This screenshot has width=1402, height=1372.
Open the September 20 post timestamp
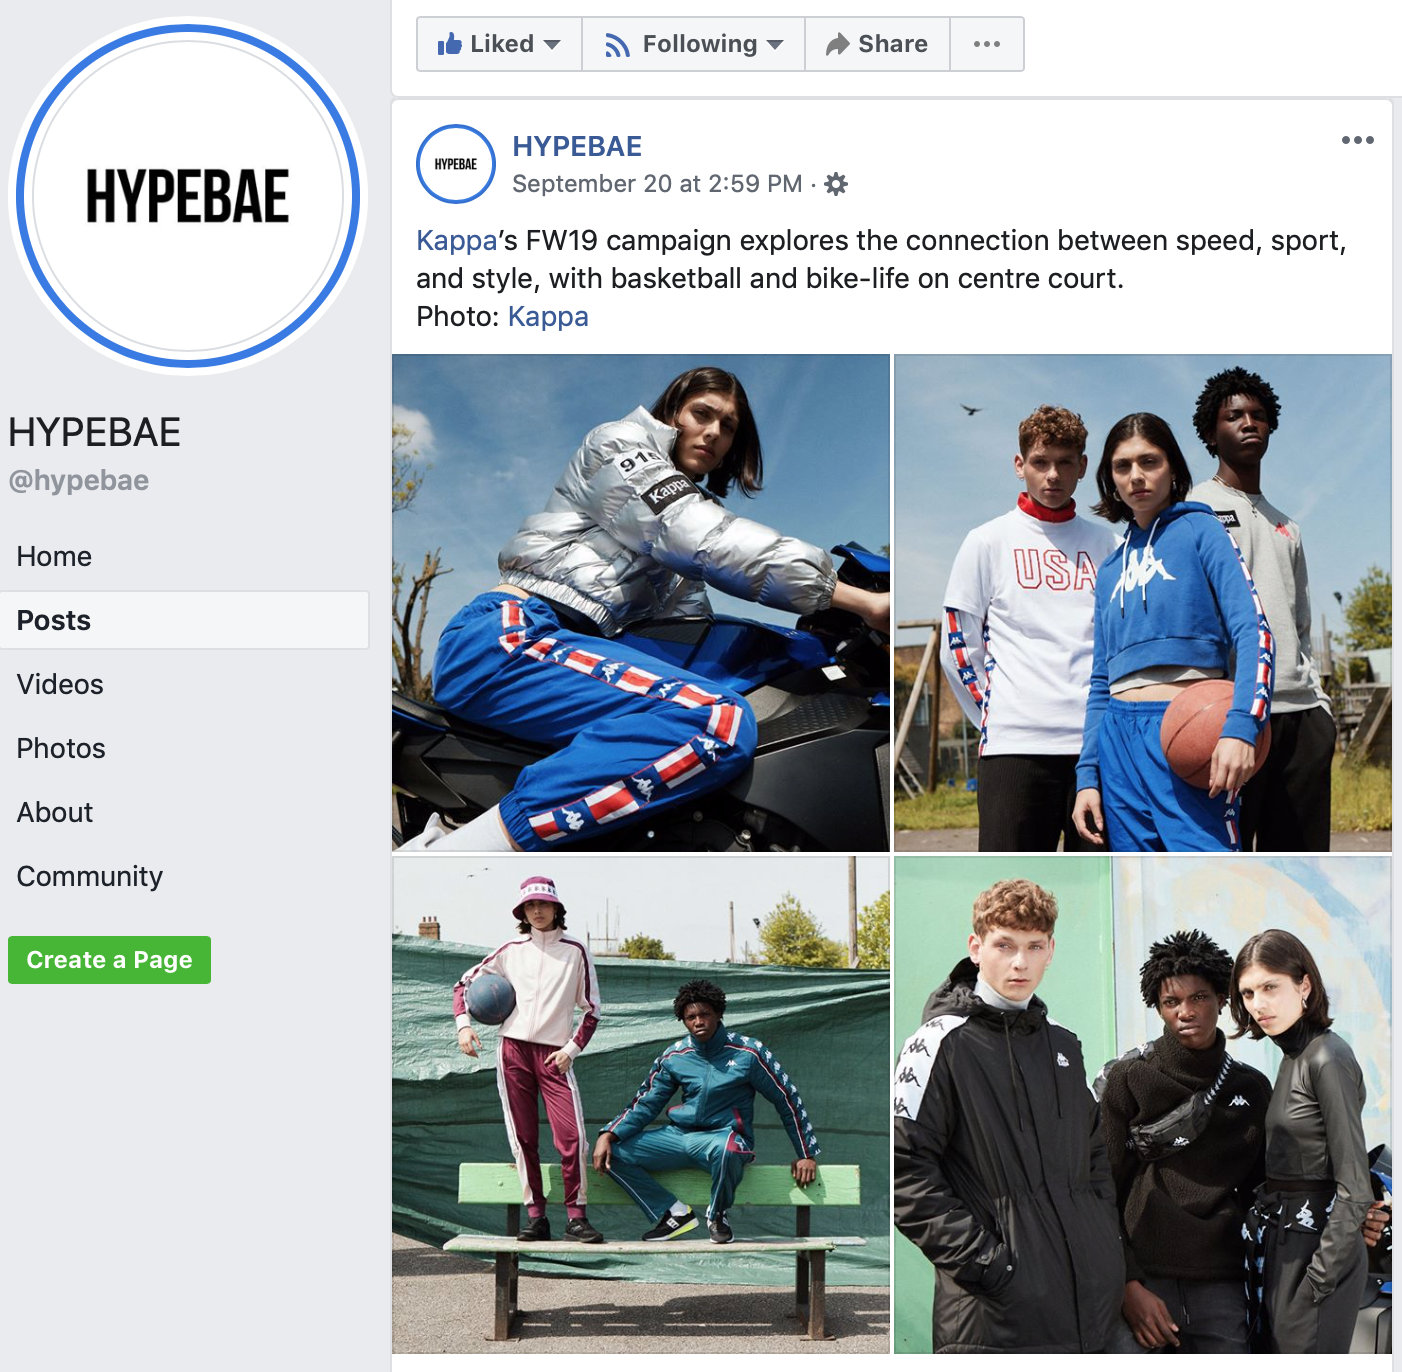(657, 184)
